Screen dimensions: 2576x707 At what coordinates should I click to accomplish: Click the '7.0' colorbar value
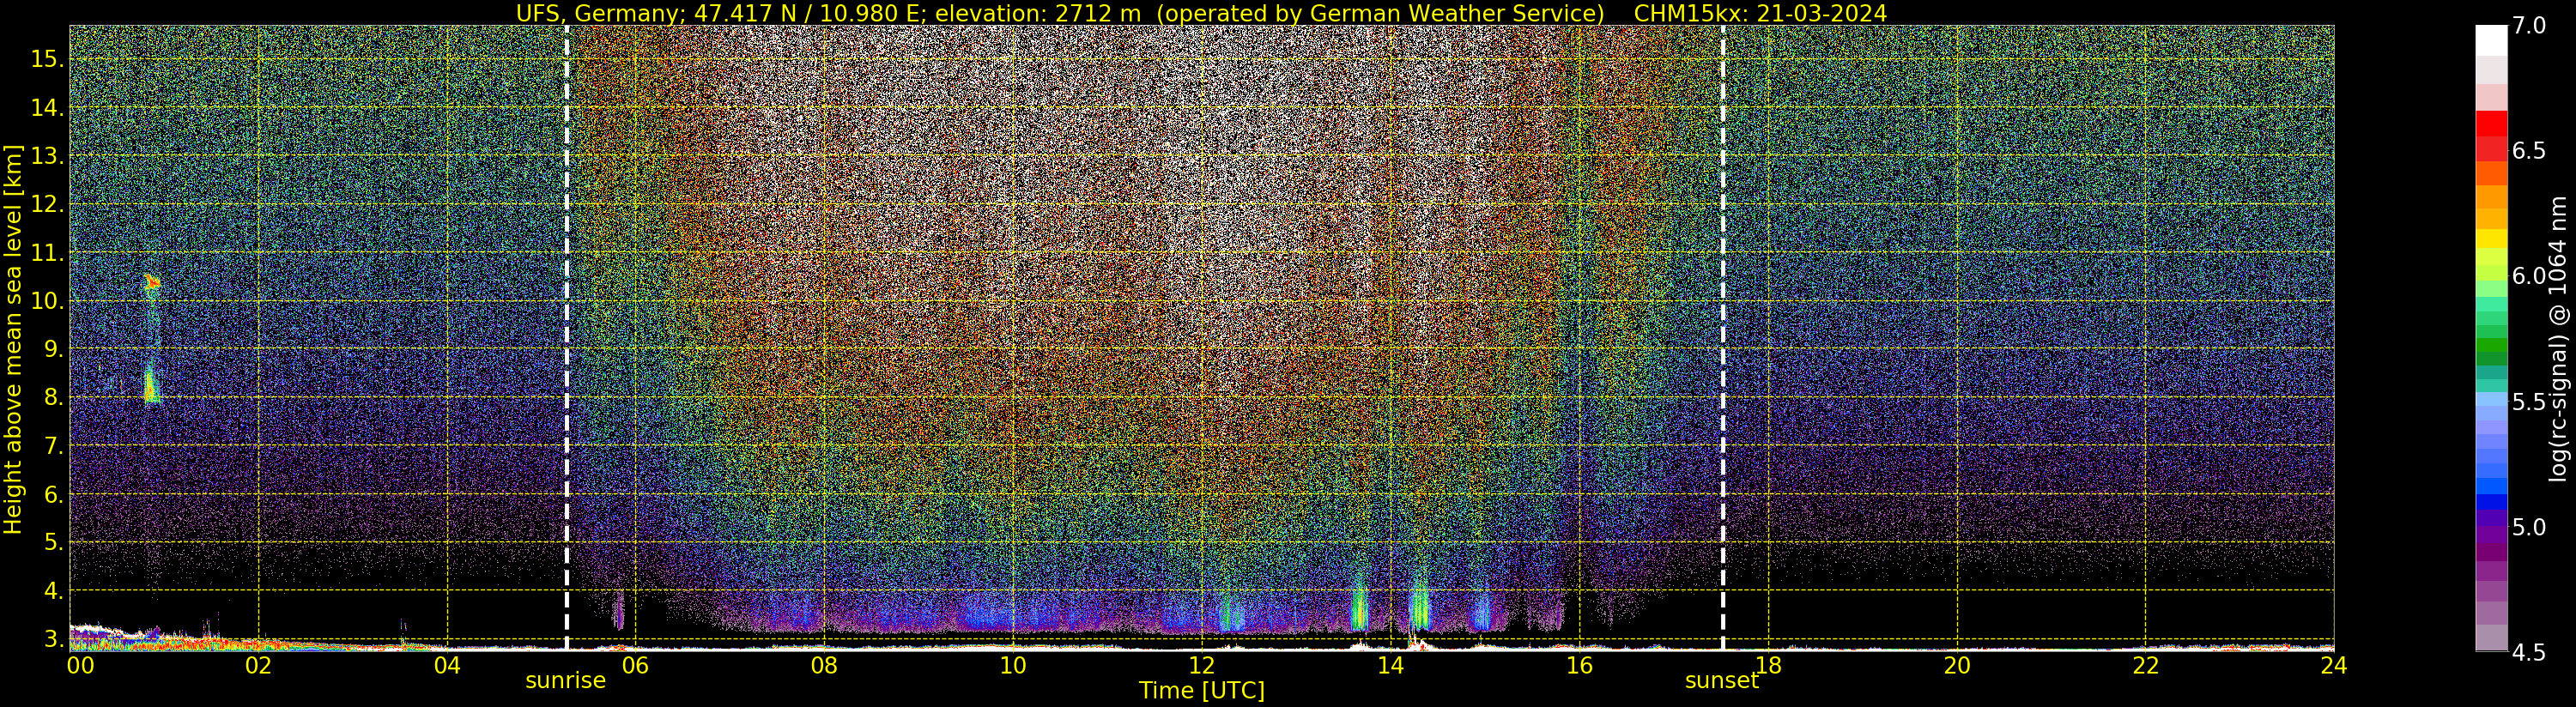2529,26
